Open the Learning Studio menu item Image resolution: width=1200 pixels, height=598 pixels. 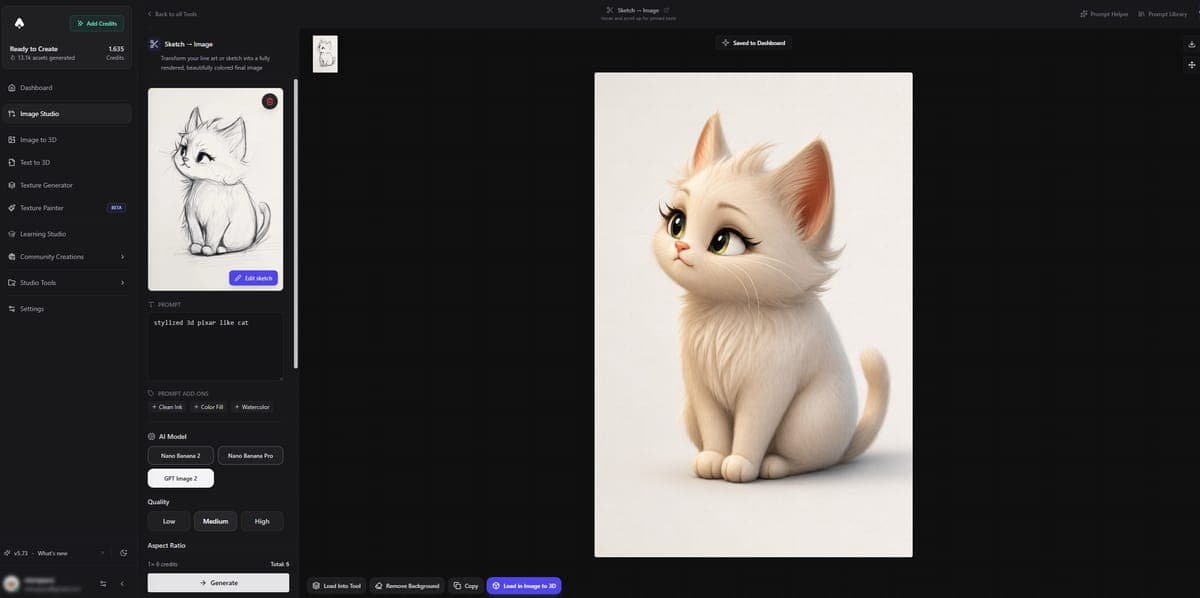pos(67,234)
